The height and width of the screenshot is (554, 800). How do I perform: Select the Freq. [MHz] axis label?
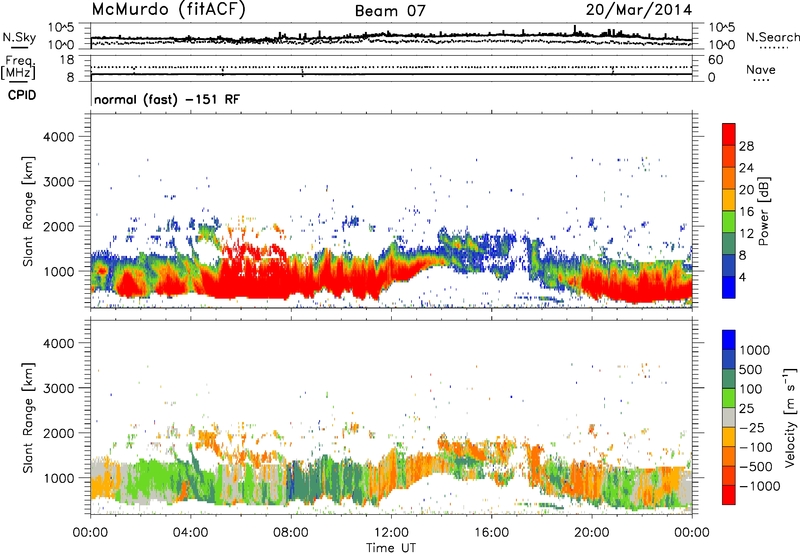coord(19,67)
